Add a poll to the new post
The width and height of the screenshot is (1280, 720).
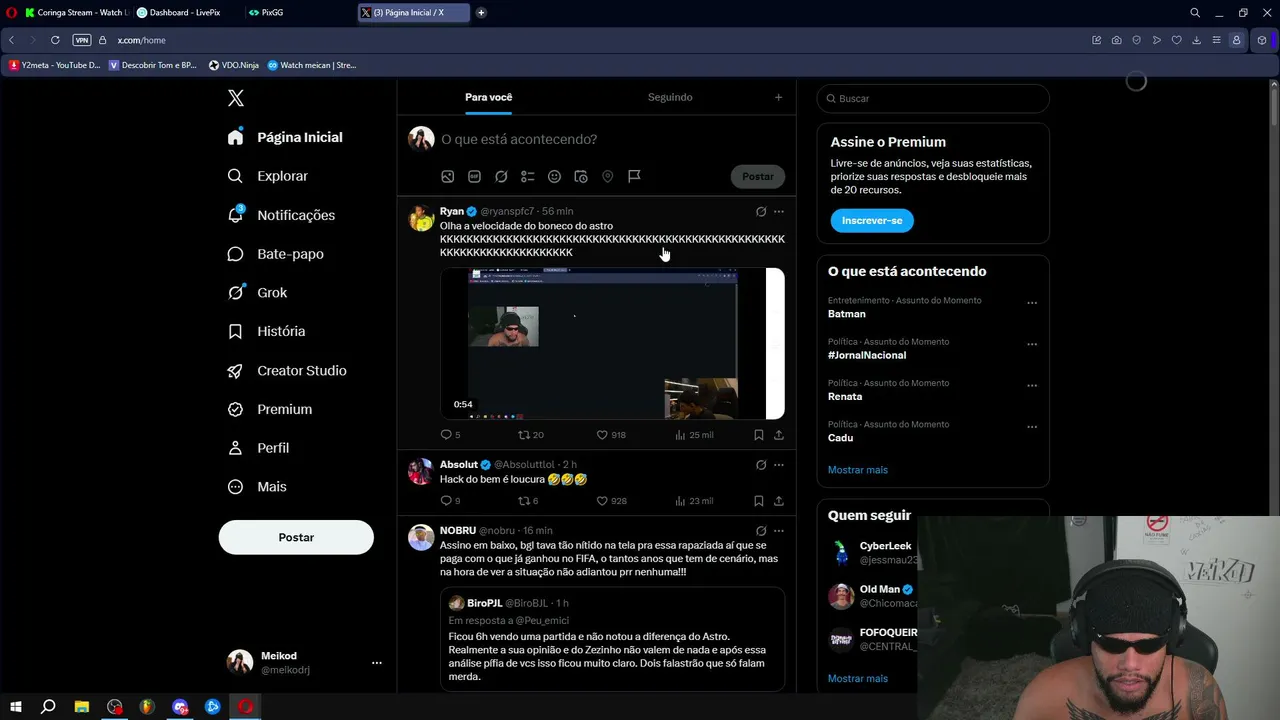coord(527,177)
